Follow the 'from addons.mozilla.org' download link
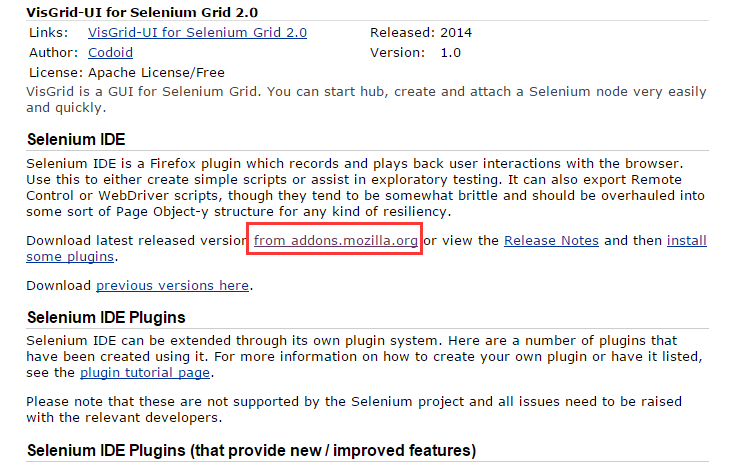Viewport: 737px width, 466px height. click(336, 240)
